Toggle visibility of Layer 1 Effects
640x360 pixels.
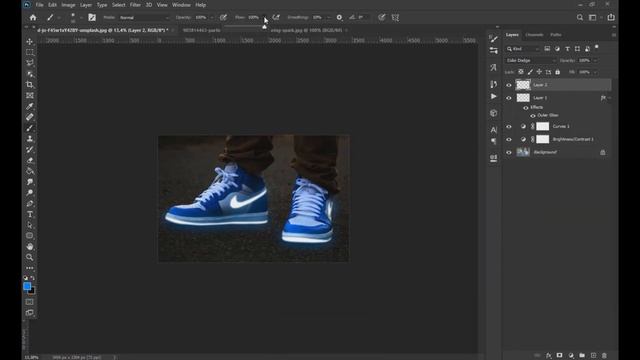click(x=526, y=108)
